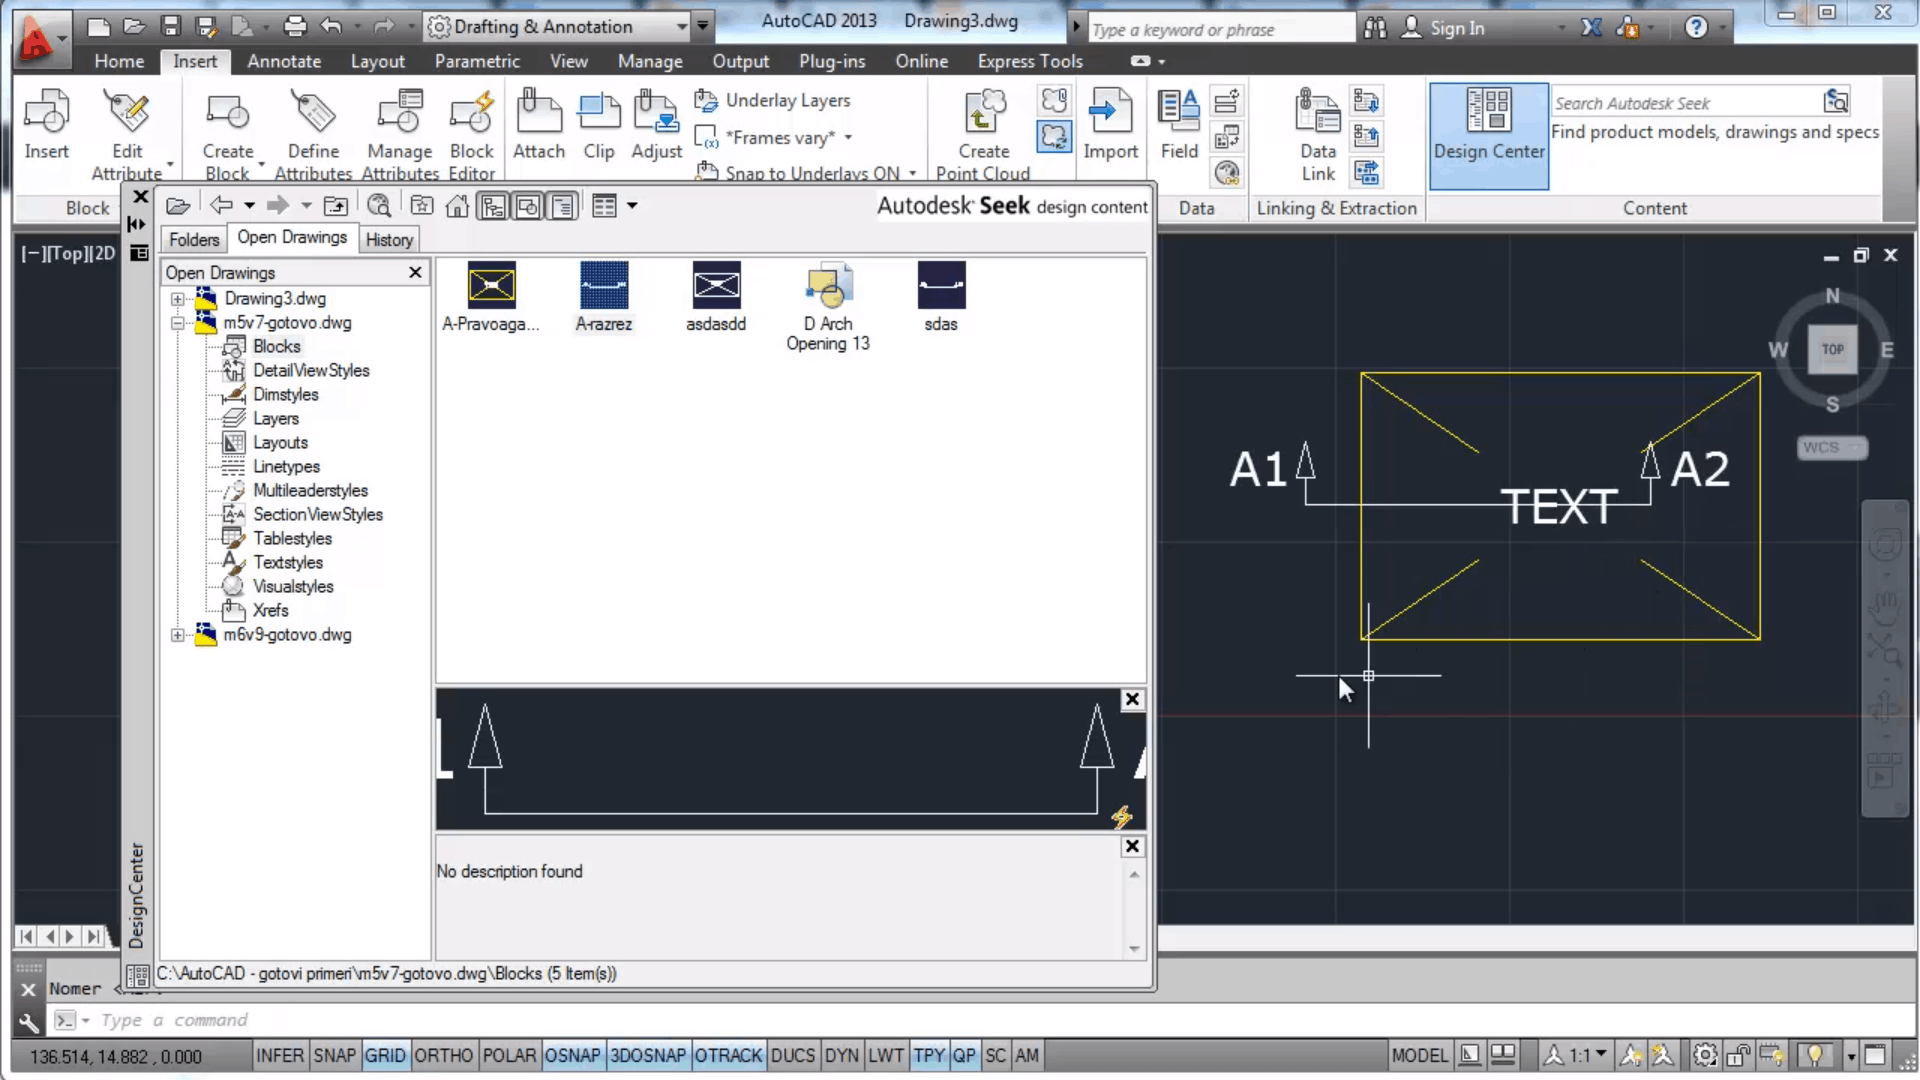Select the D Arch Opening 13 block

[828, 307]
